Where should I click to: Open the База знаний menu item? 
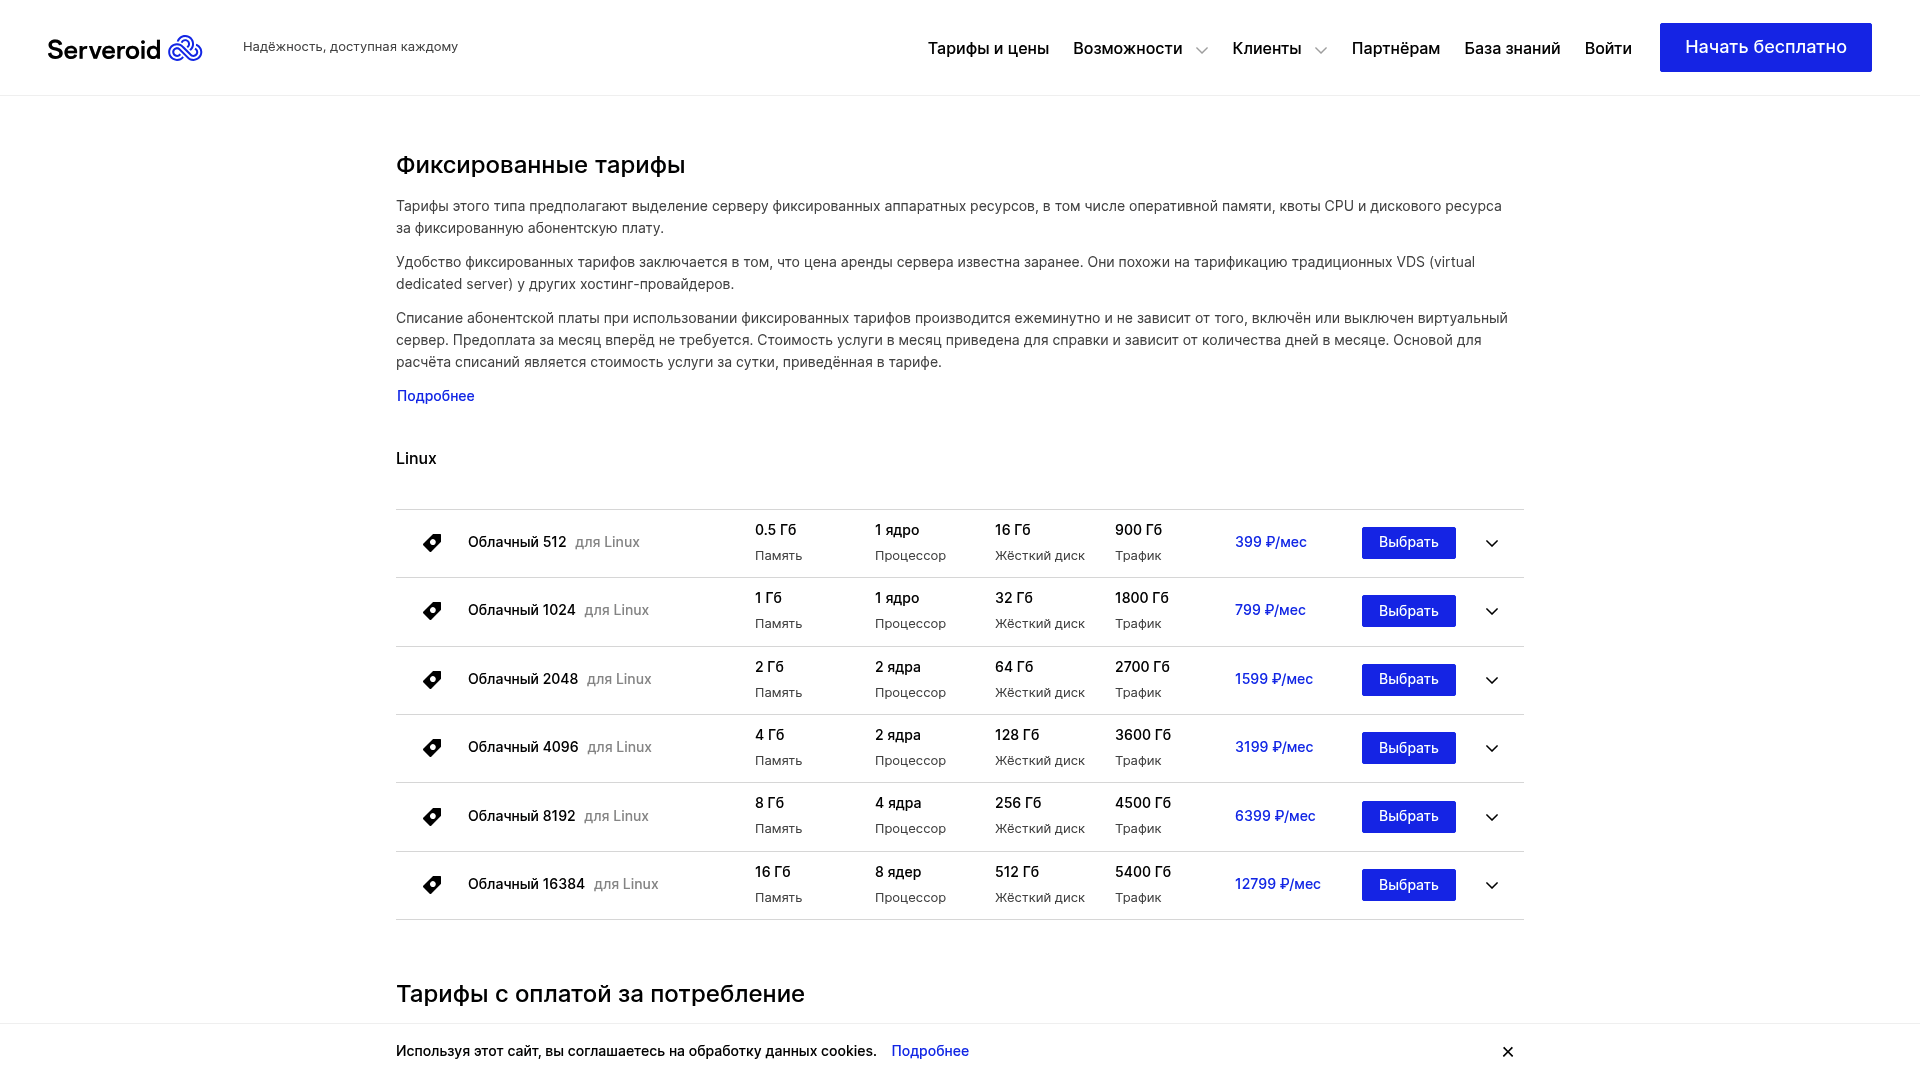pos(1512,49)
